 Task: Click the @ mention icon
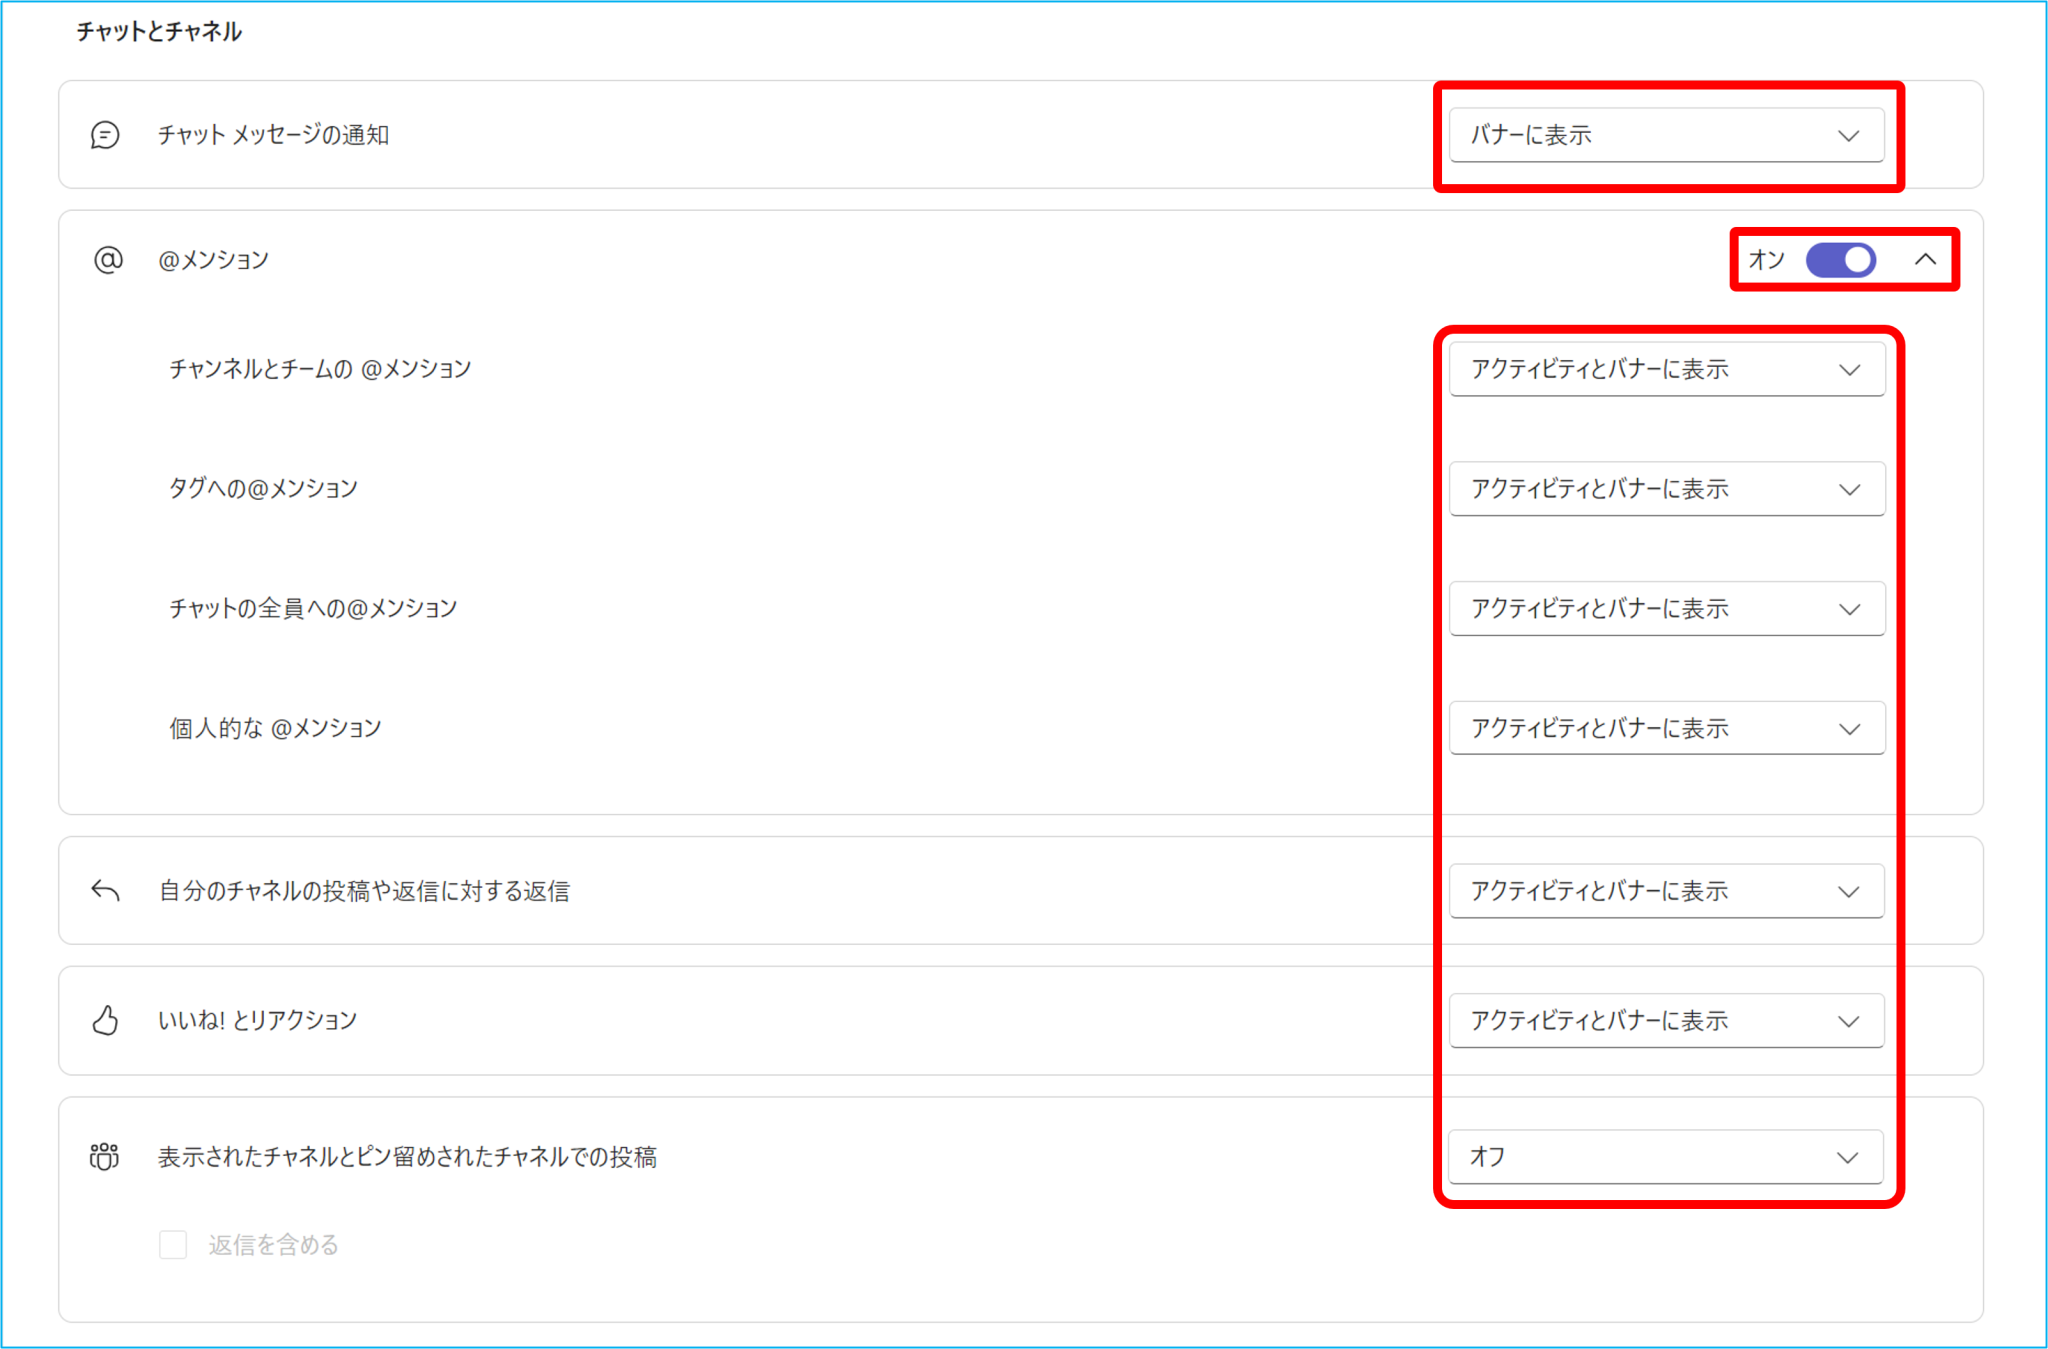(108, 260)
